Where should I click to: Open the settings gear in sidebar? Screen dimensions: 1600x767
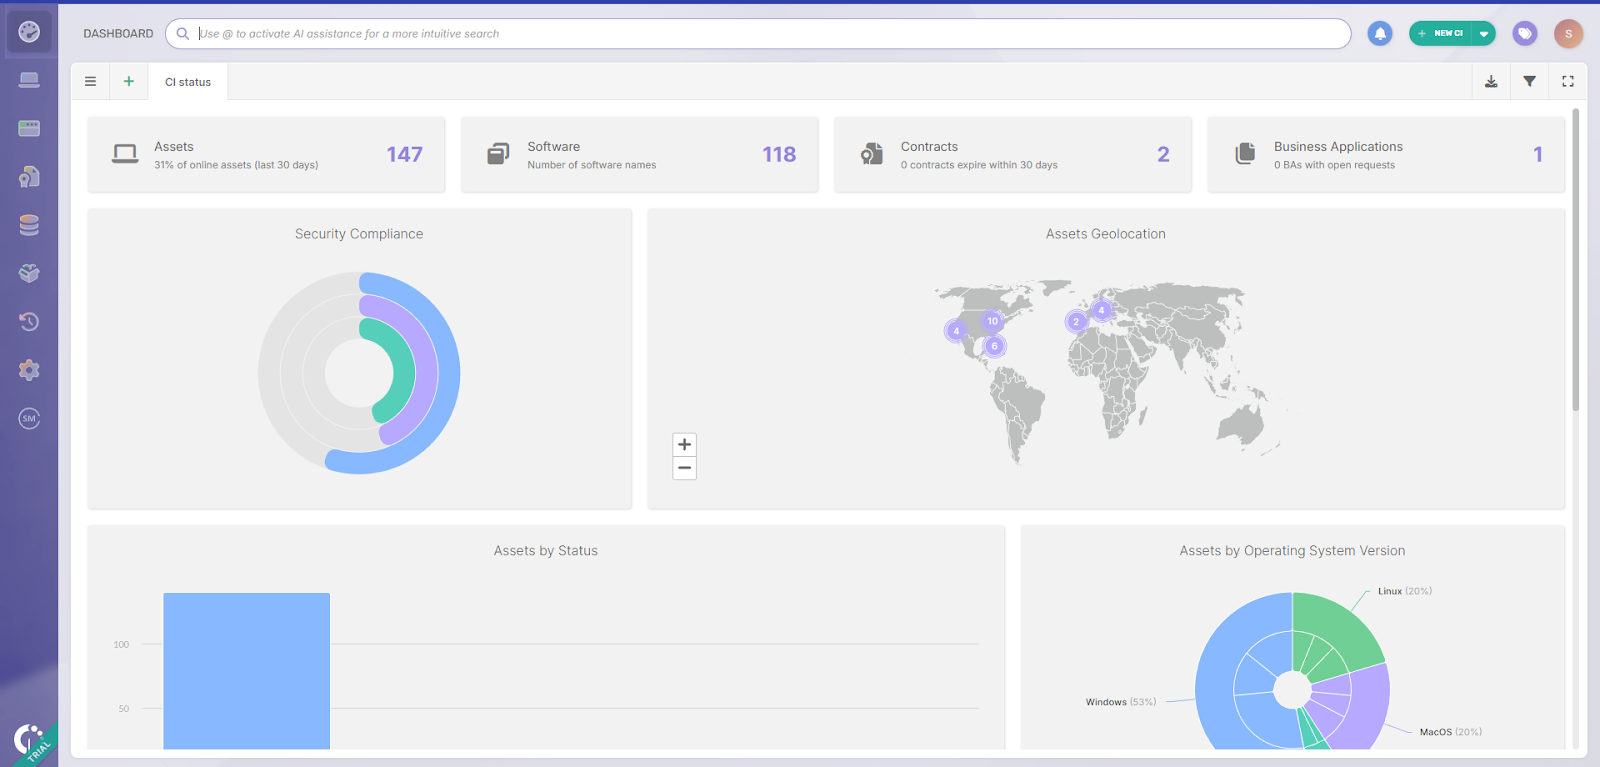coord(29,370)
